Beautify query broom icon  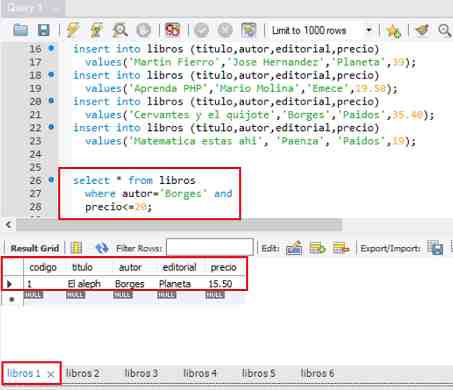point(422,30)
